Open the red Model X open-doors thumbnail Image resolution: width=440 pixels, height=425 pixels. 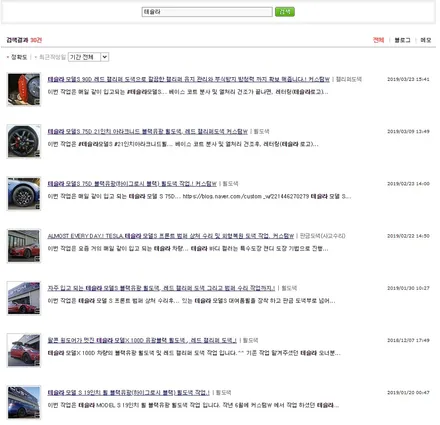24,350
